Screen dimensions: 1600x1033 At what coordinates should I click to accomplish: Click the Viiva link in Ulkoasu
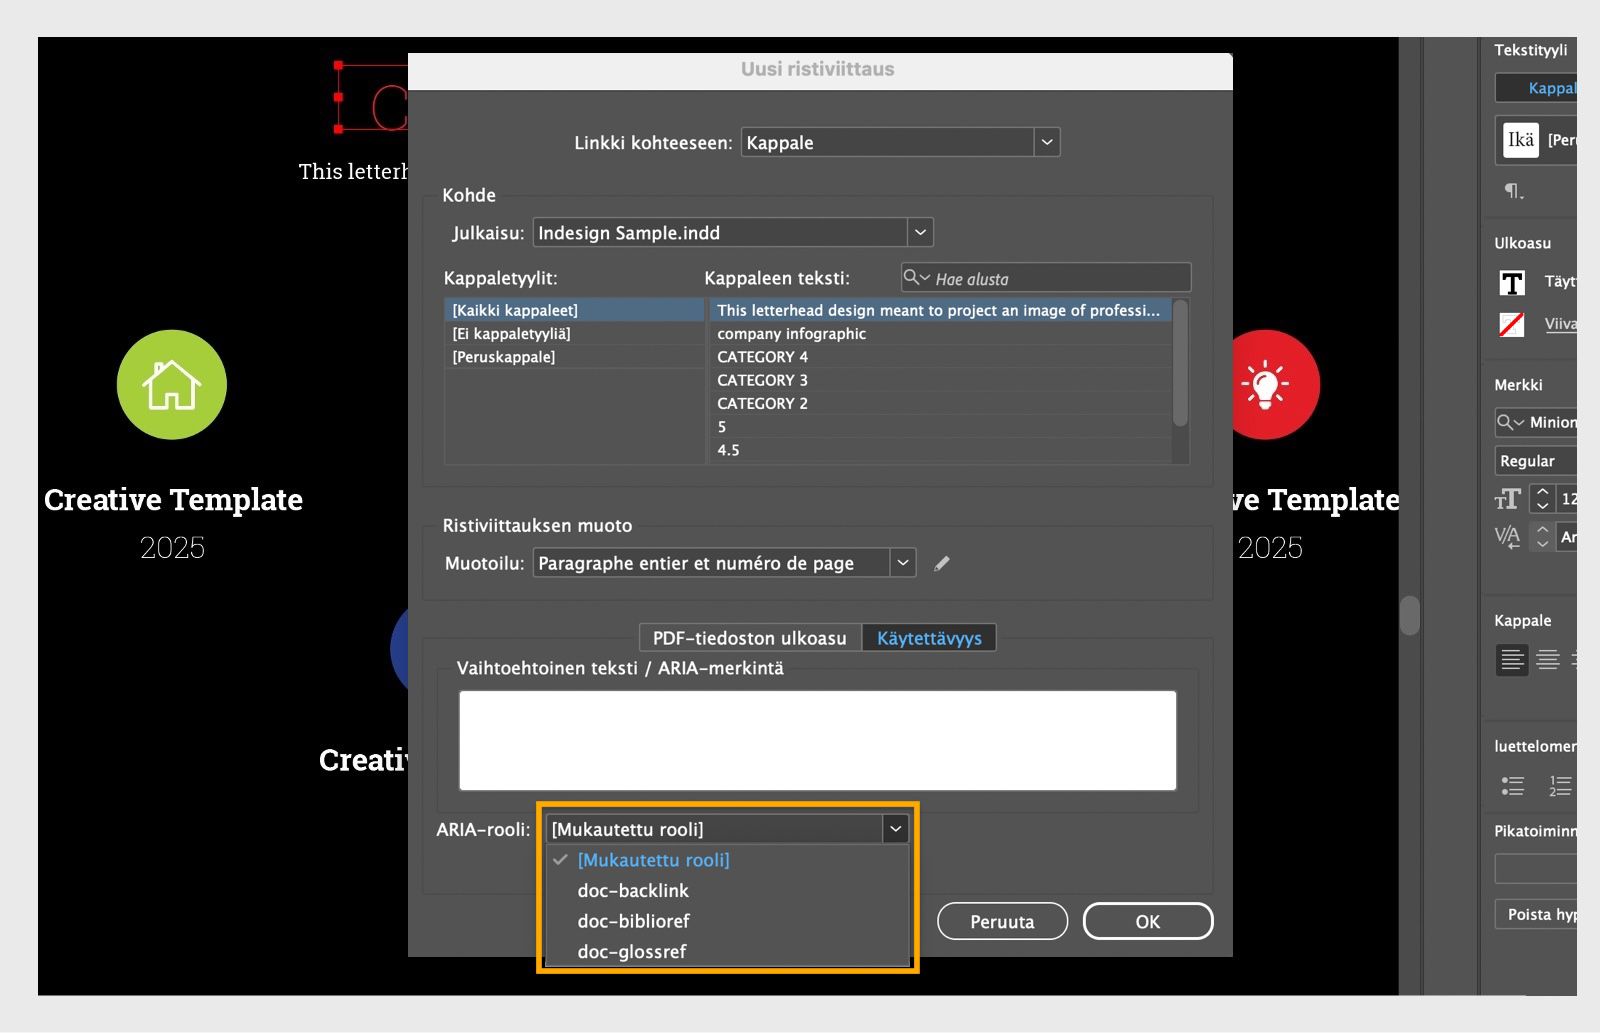1560,324
